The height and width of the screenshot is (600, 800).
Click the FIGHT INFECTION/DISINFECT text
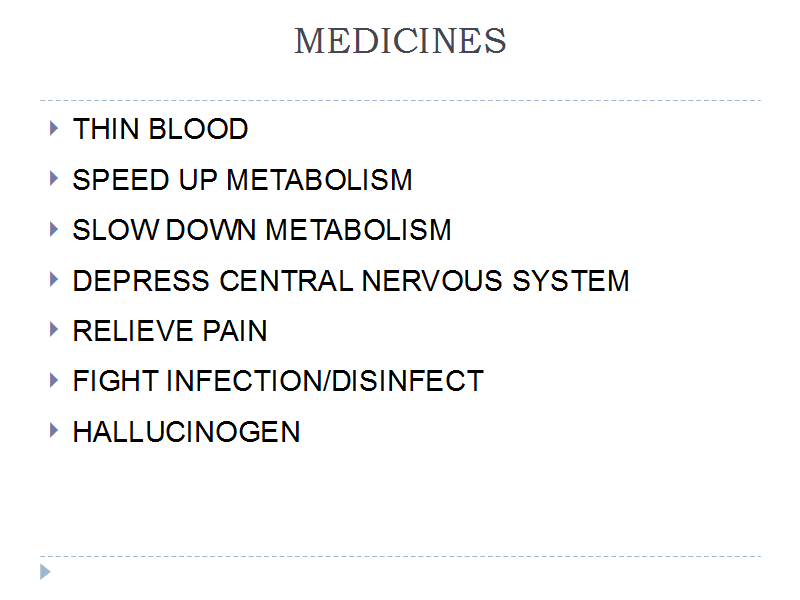pos(278,381)
